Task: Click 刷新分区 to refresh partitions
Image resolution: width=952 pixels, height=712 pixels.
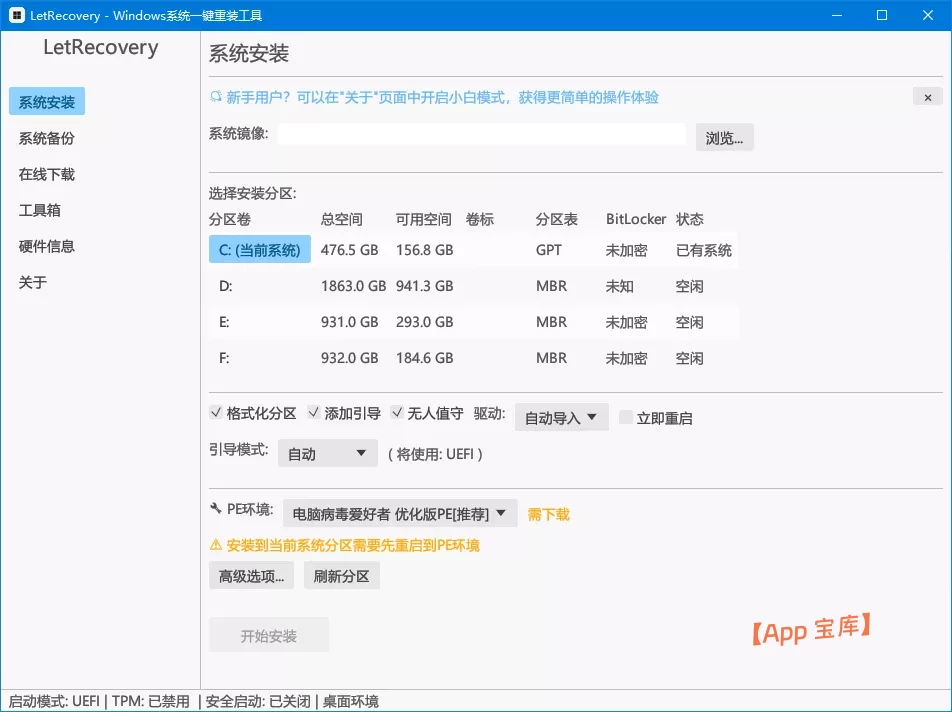Action: [342, 575]
